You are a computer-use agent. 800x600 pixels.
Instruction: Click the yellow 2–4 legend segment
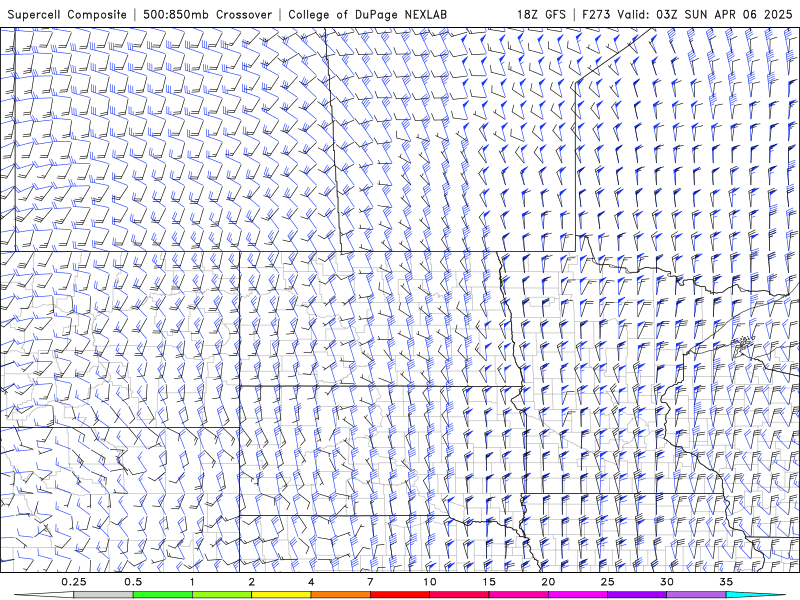pos(281,595)
